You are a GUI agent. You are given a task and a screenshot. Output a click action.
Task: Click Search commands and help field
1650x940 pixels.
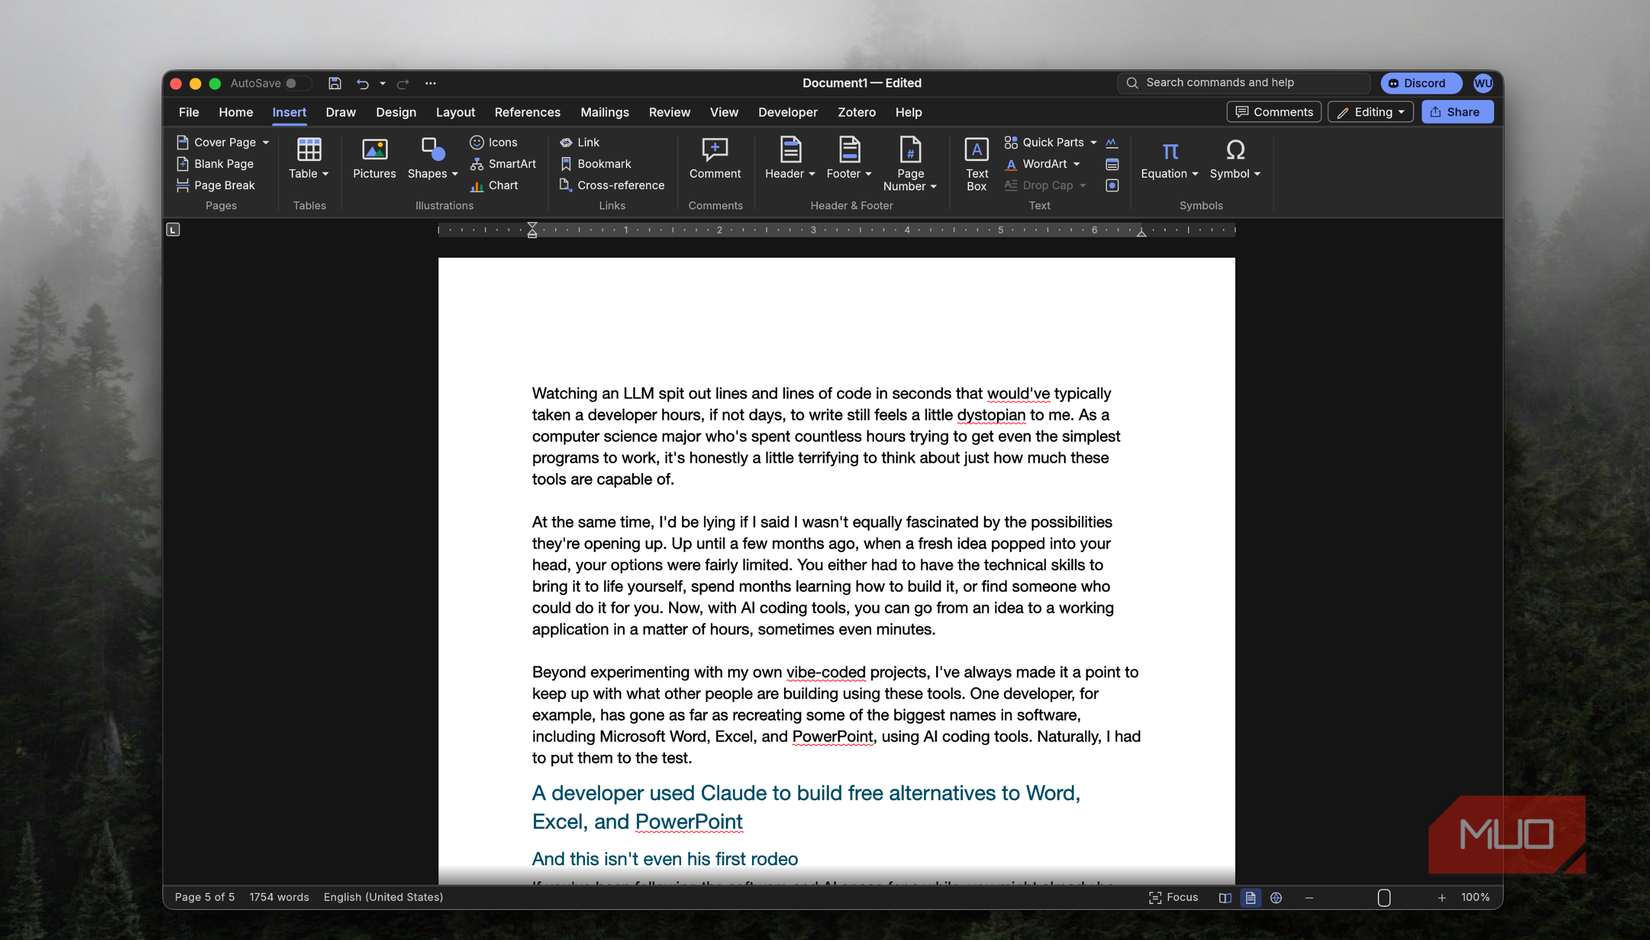pyautogui.click(x=1243, y=83)
